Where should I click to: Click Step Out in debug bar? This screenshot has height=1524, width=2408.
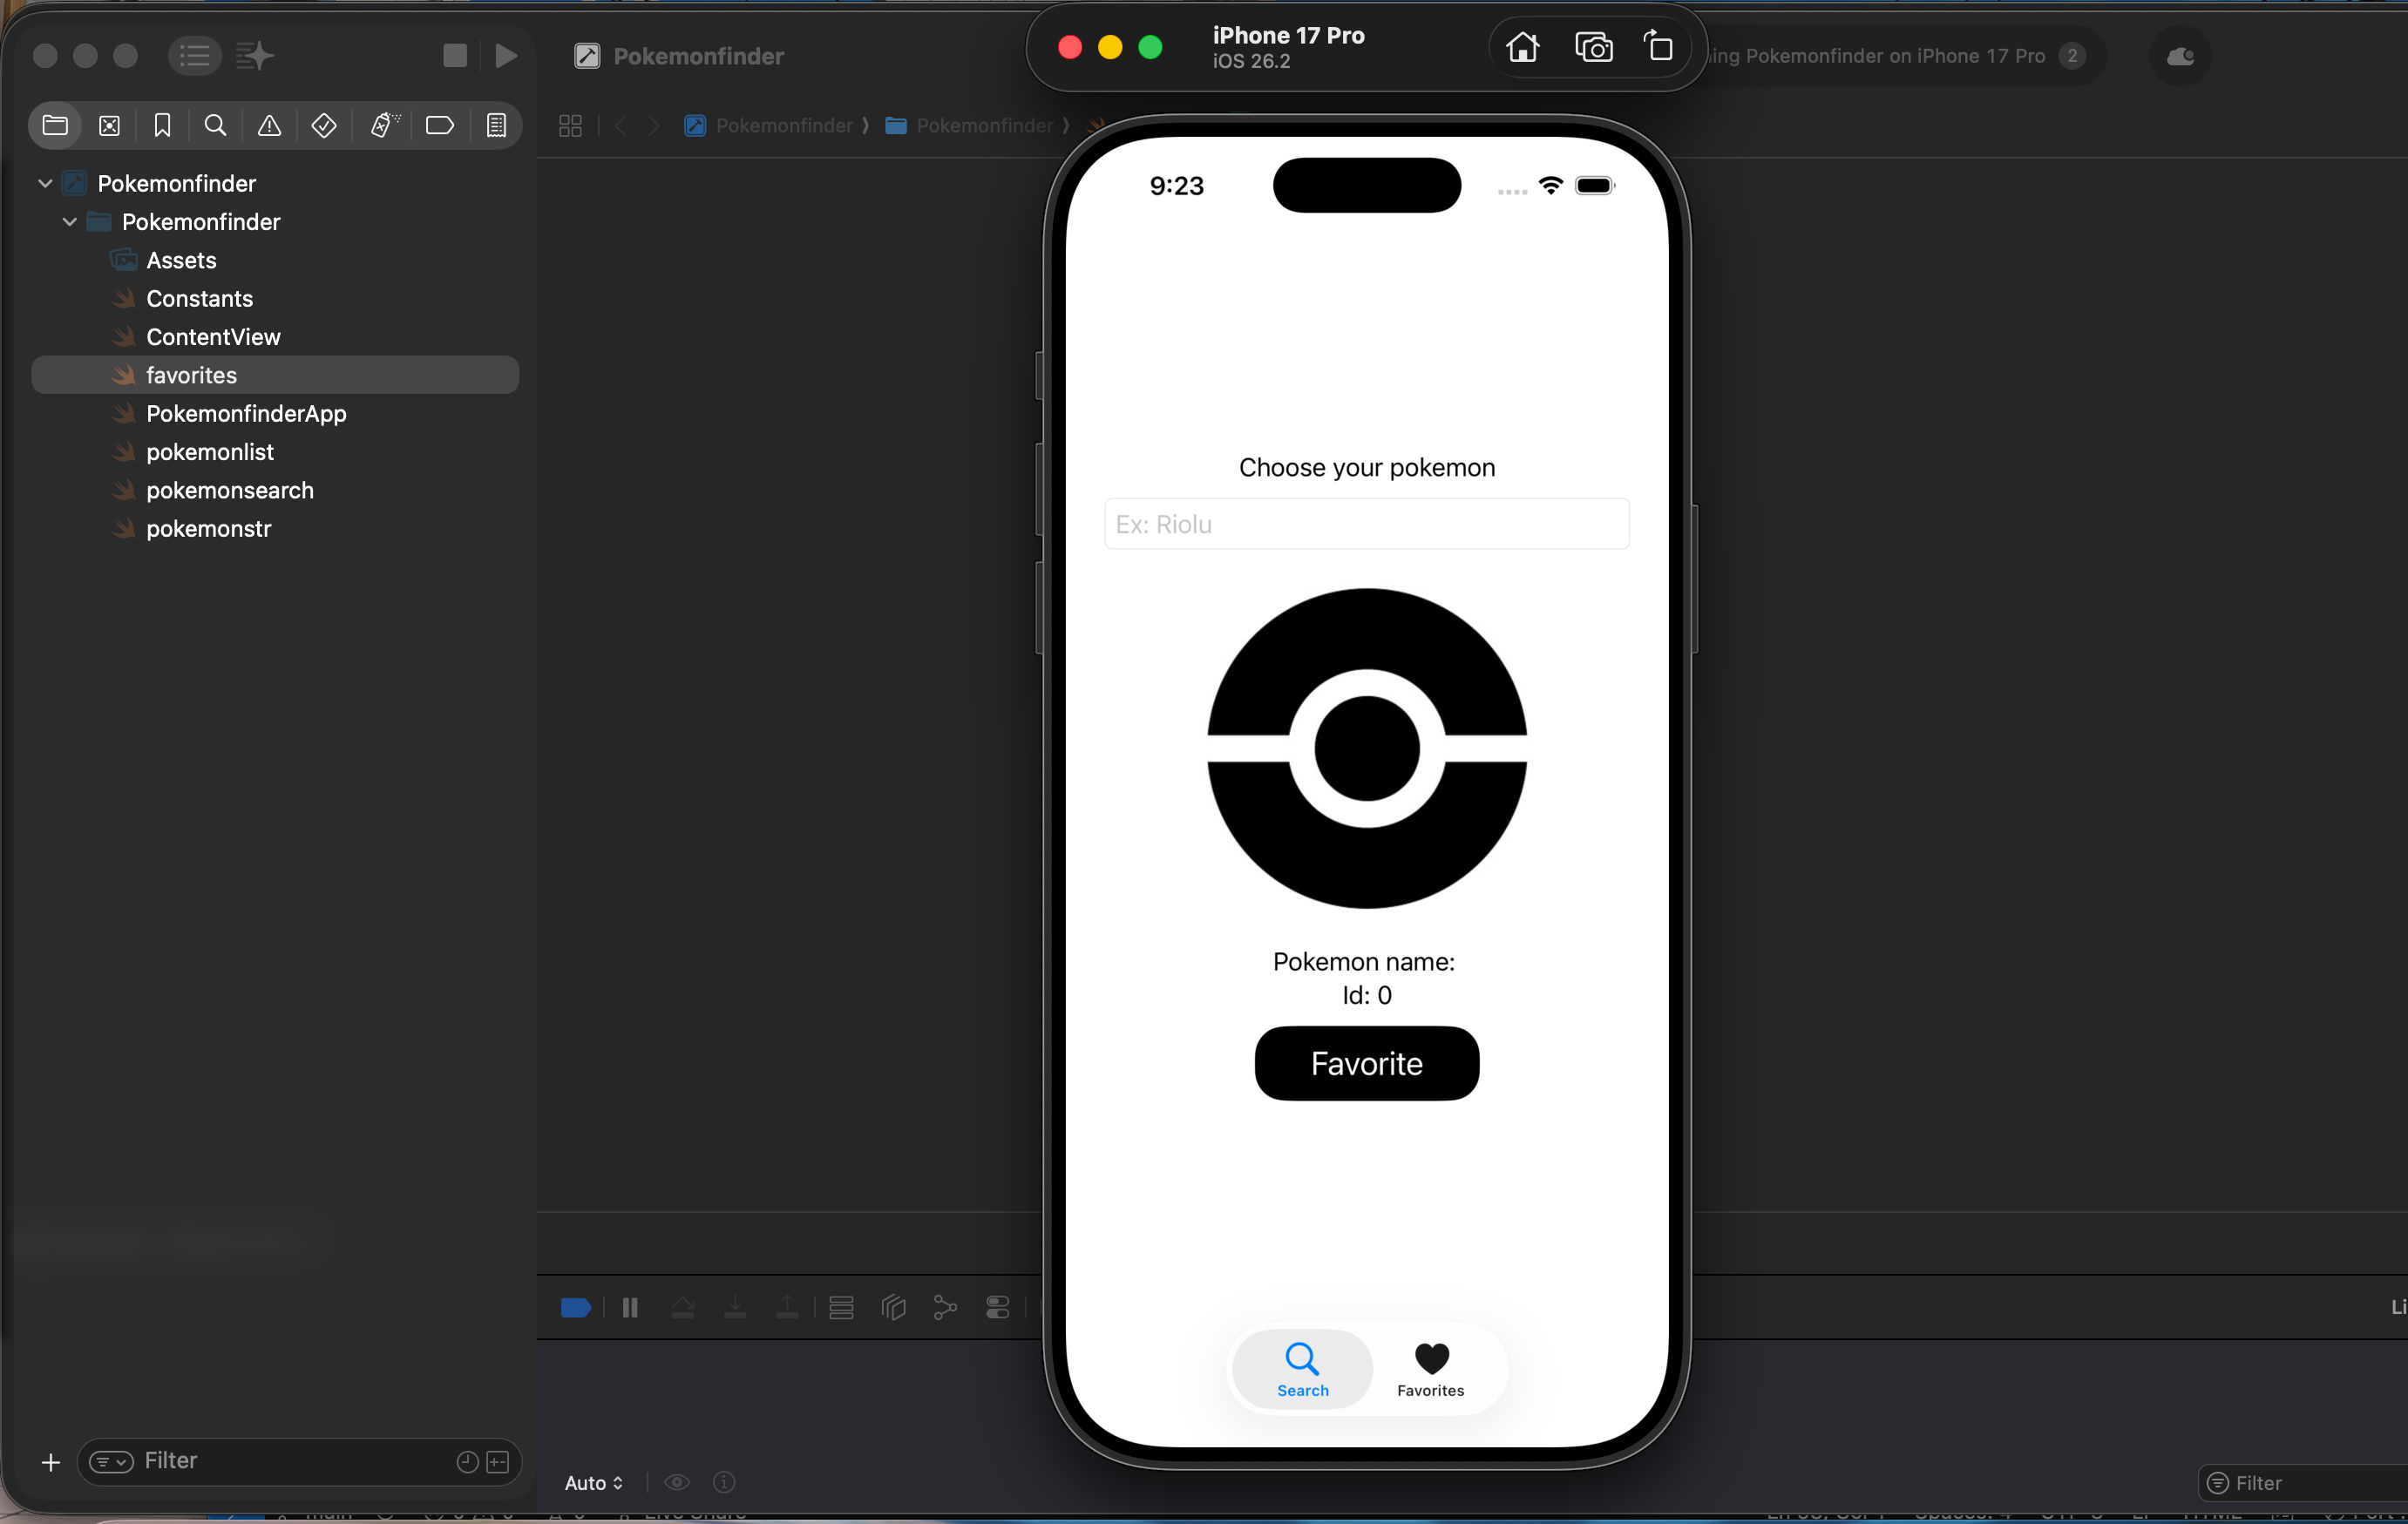pos(787,1307)
